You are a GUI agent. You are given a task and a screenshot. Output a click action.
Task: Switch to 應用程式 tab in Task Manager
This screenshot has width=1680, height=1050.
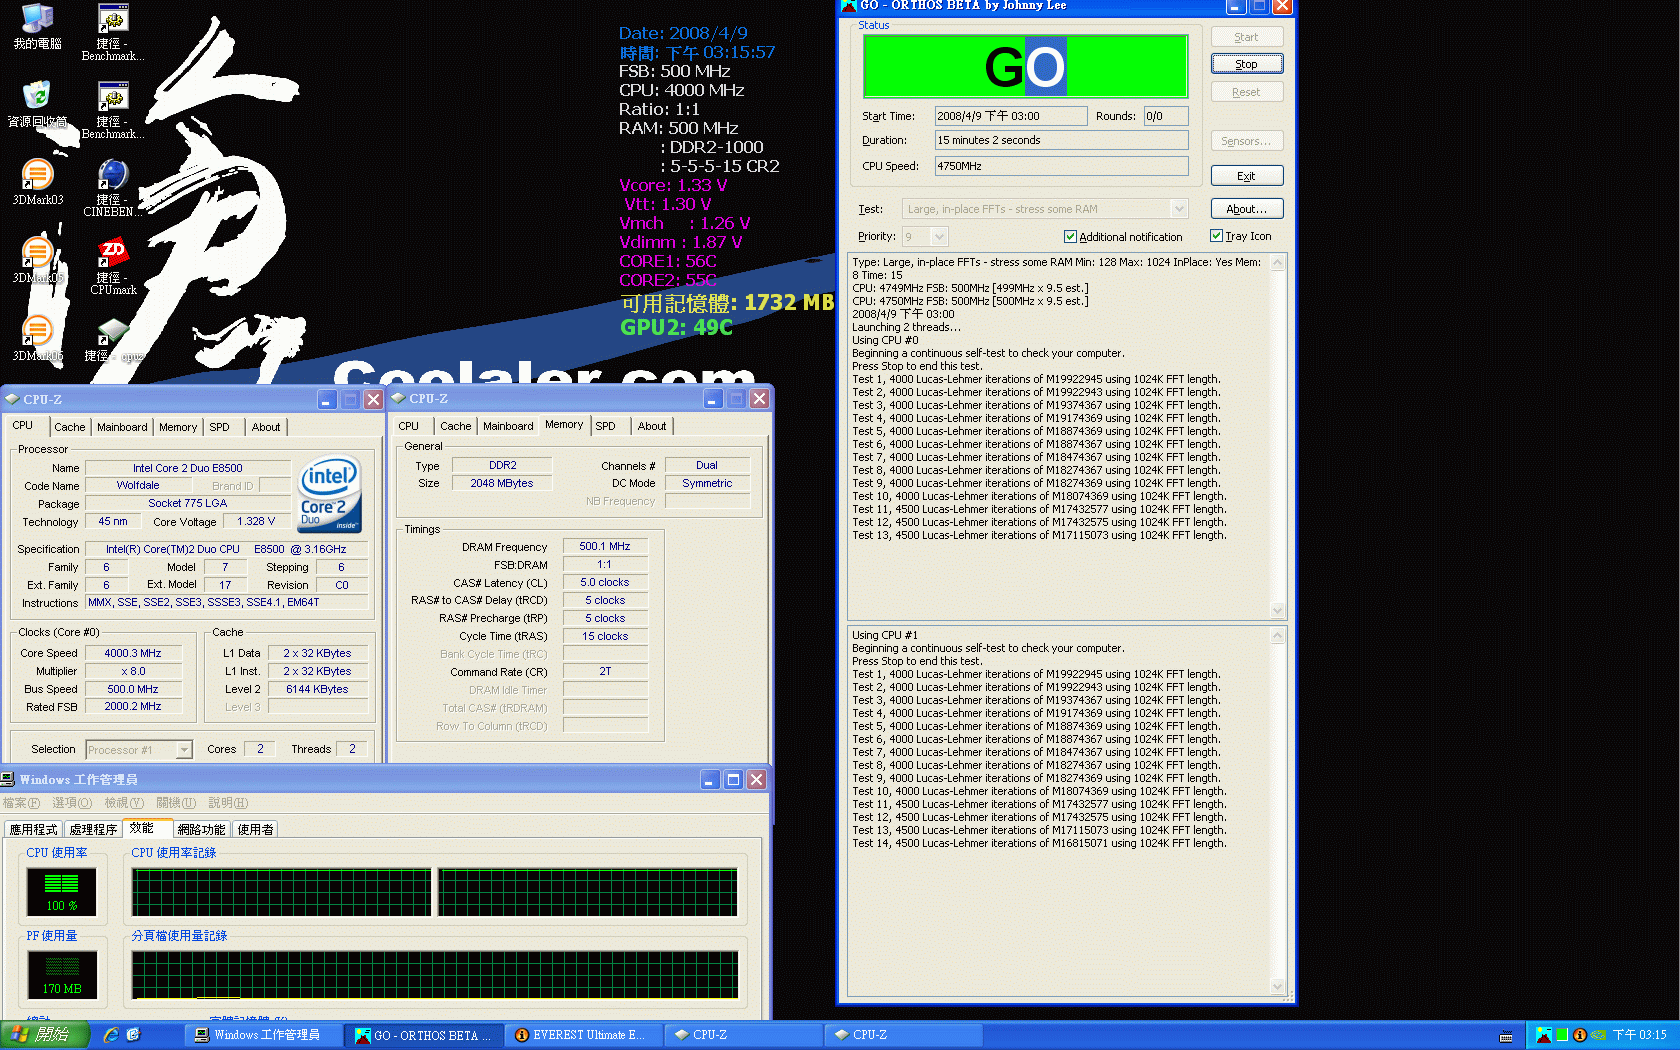point(33,830)
